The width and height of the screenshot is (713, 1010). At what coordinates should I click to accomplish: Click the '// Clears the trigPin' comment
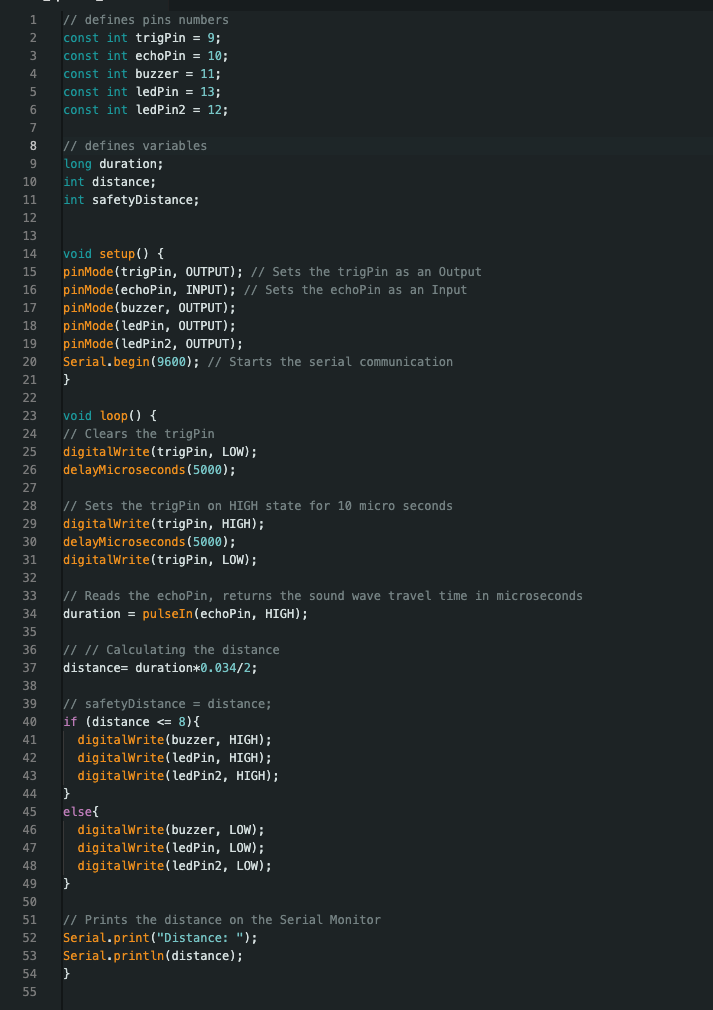tap(138, 434)
